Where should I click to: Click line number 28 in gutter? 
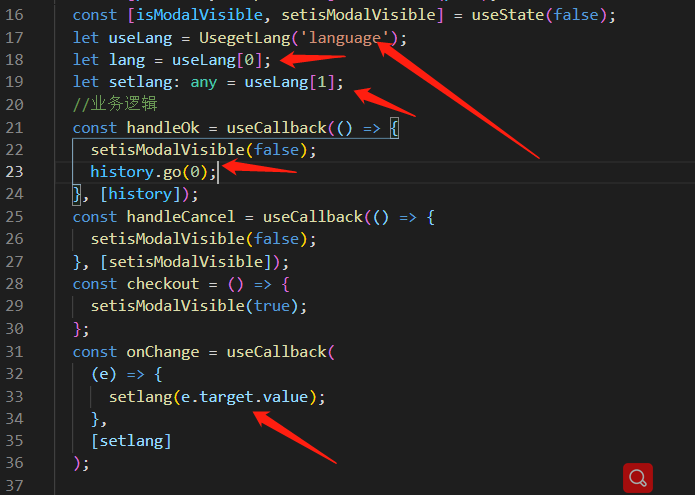(x=14, y=284)
